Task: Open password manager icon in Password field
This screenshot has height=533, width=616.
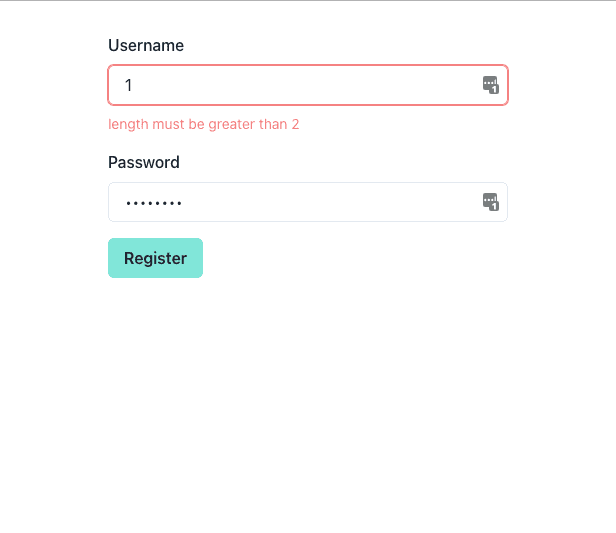Action: coord(490,202)
